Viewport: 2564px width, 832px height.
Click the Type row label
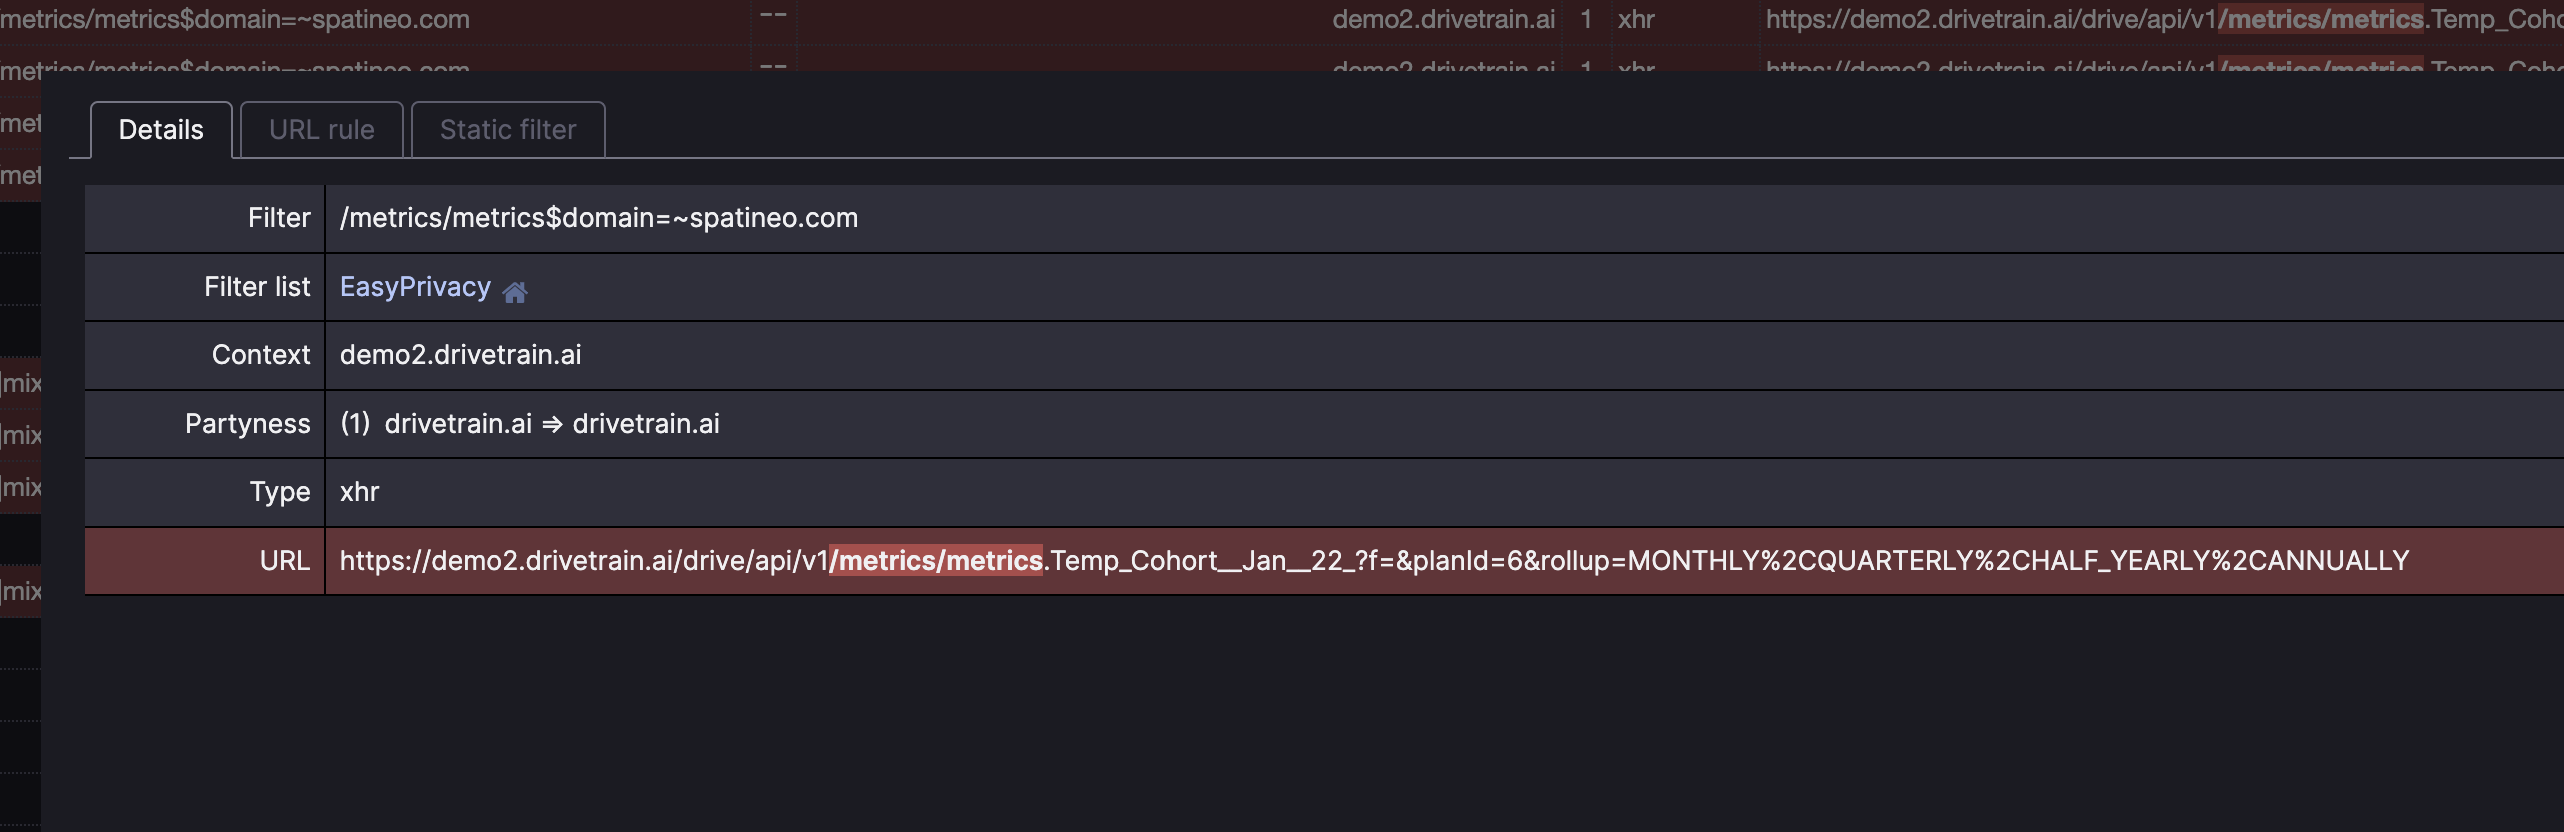[279, 491]
